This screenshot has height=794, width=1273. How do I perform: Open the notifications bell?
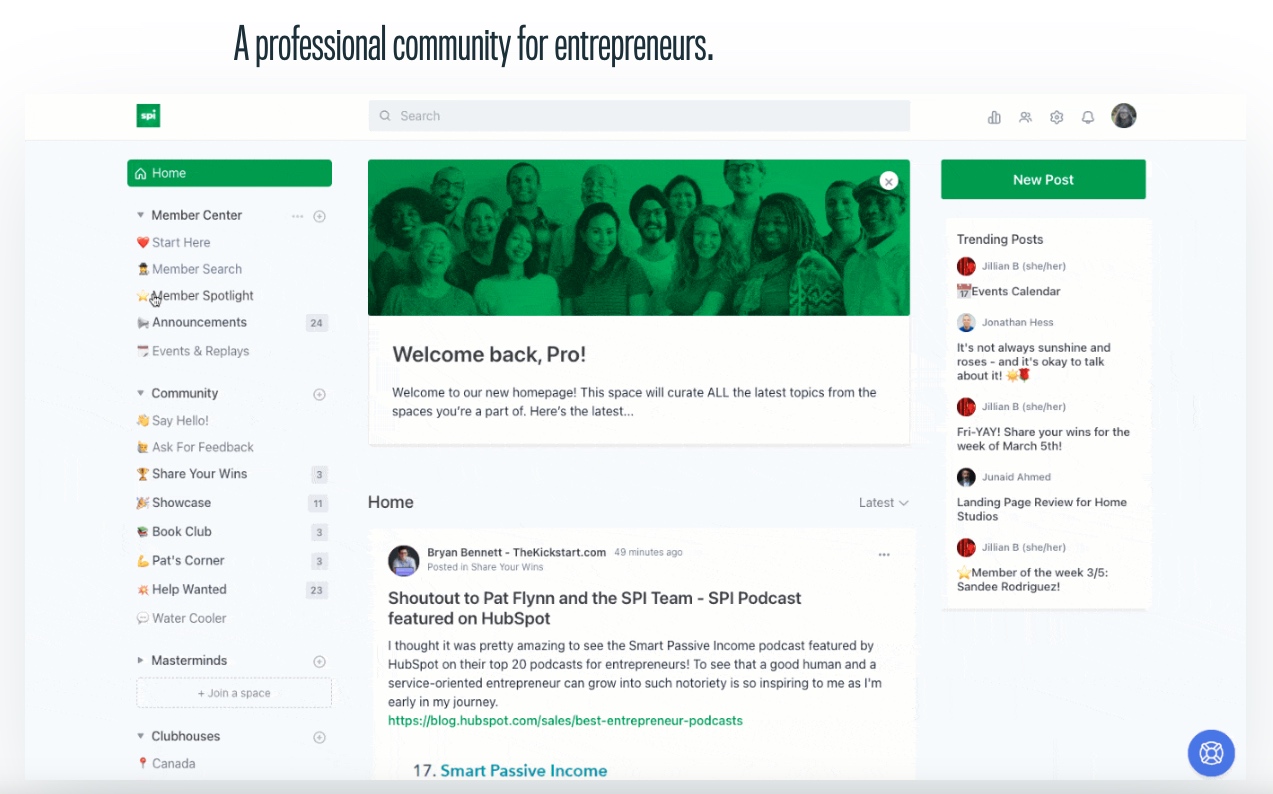[x=1087, y=116]
